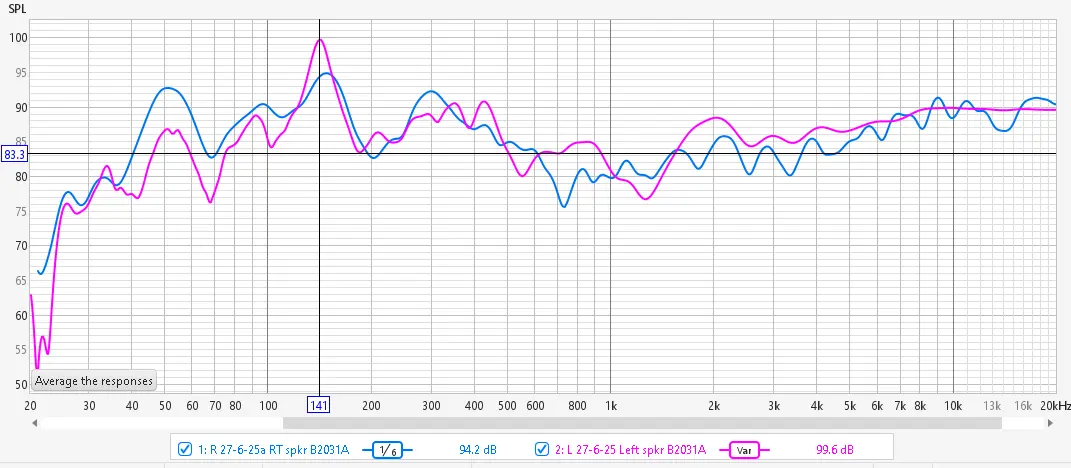Select the label 1: R 27-6-25a RT spkr B2031A
The width and height of the screenshot is (1071, 468).
pyautogui.click(x=274, y=450)
